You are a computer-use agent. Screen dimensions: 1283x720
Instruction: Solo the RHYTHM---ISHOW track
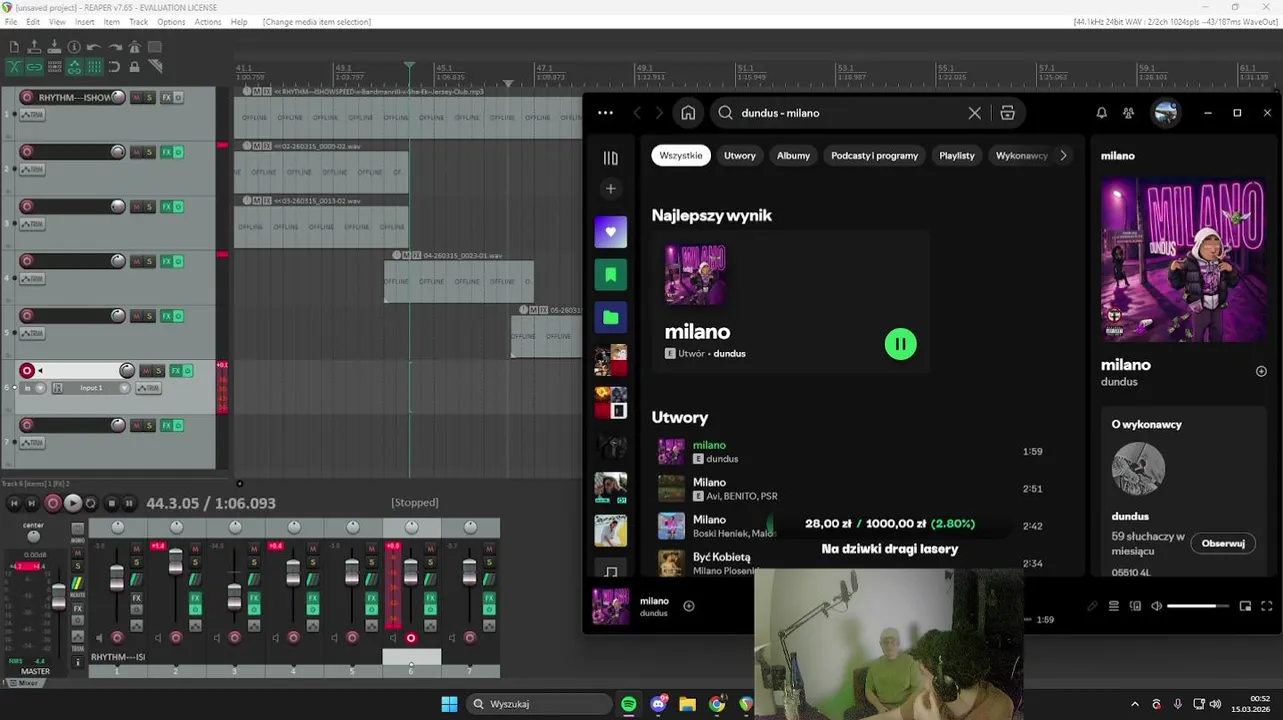coord(149,97)
